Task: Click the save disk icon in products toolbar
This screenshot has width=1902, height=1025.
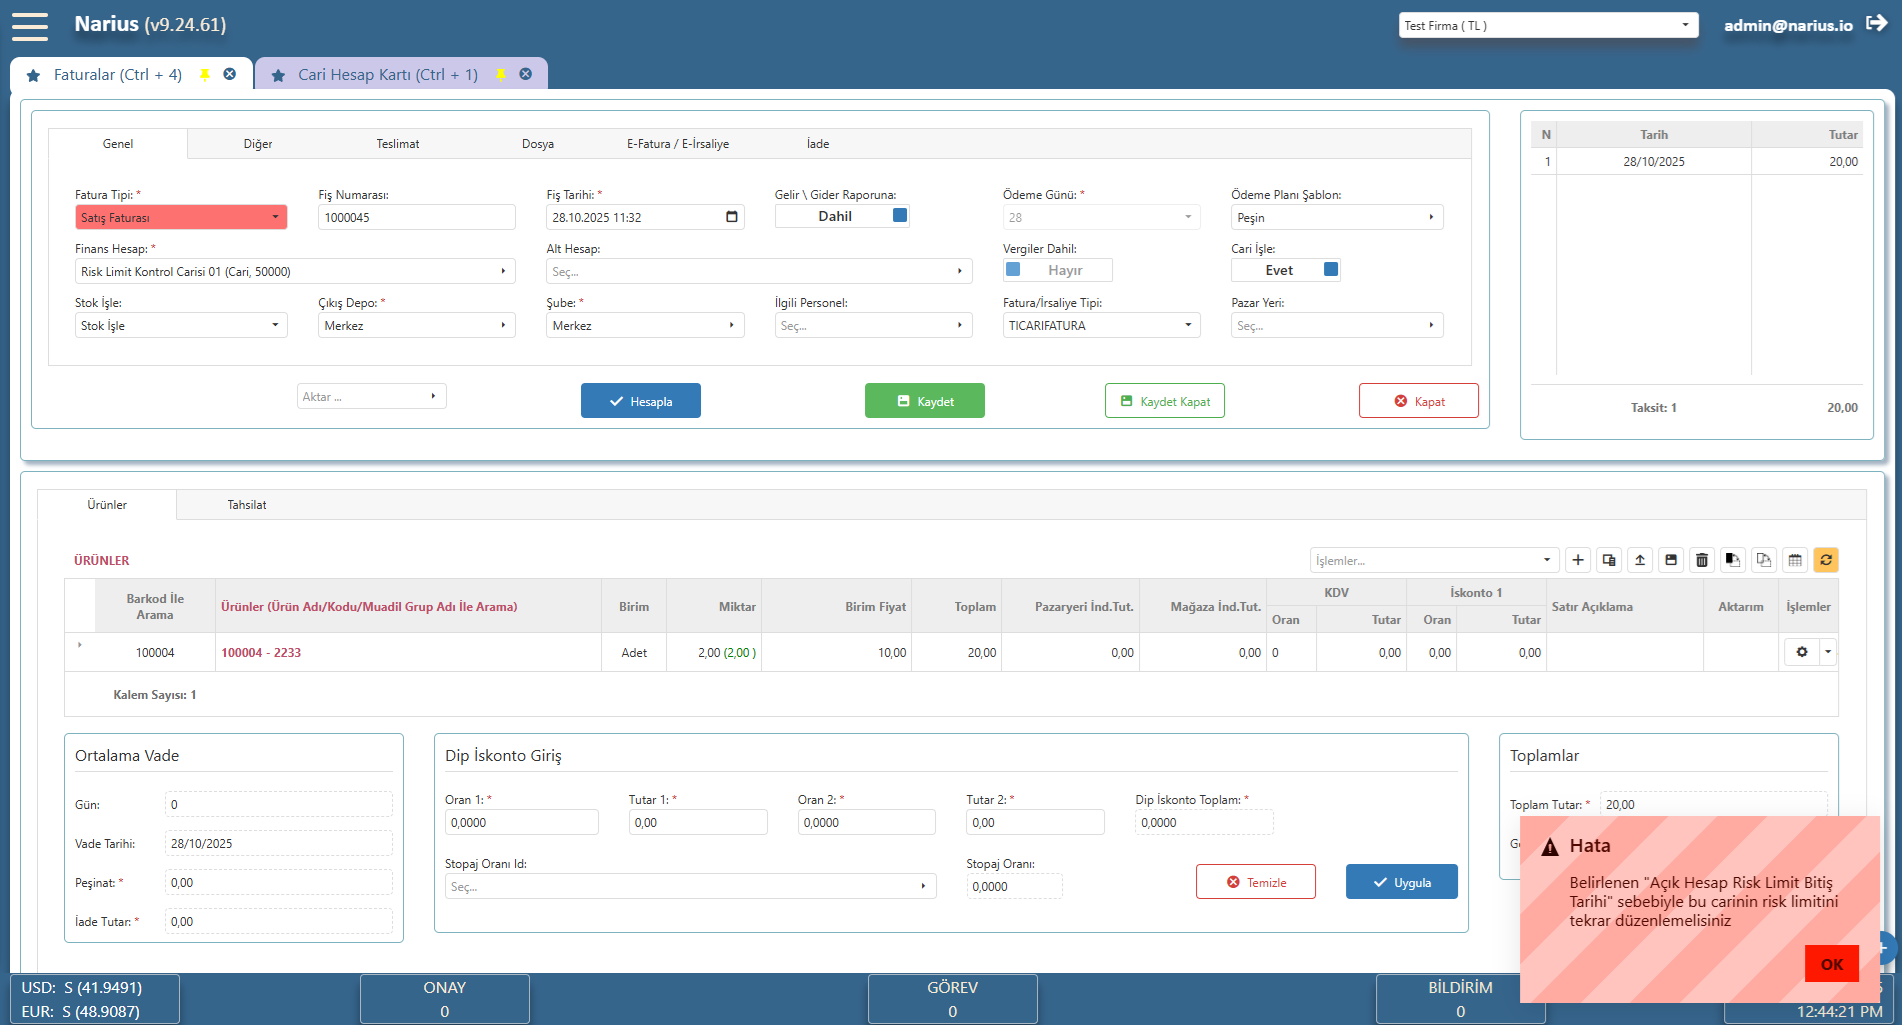Action: click(x=1671, y=560)
